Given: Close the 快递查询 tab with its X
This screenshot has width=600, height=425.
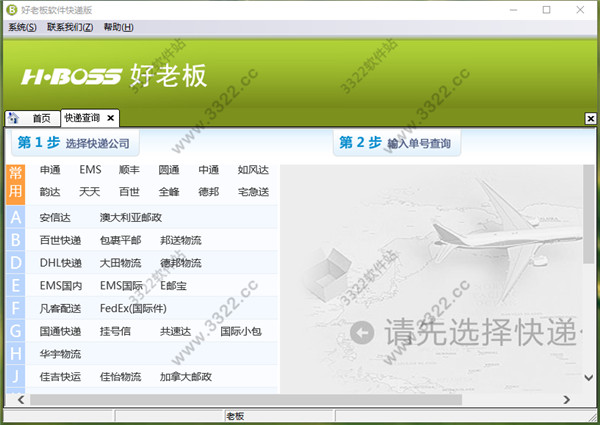Looking at the screenshot, I should pyautogui.click(x=111, y=118).
